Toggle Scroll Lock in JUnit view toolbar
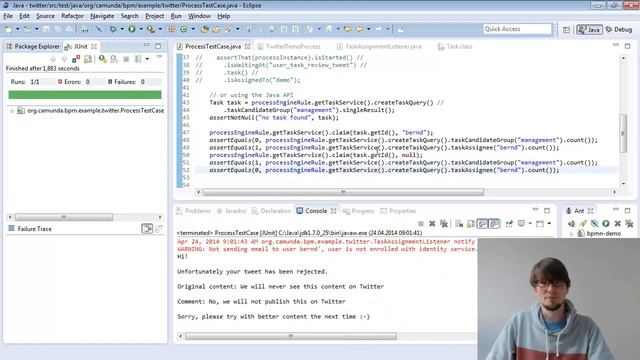640x360 pixels. click(87, 59)
